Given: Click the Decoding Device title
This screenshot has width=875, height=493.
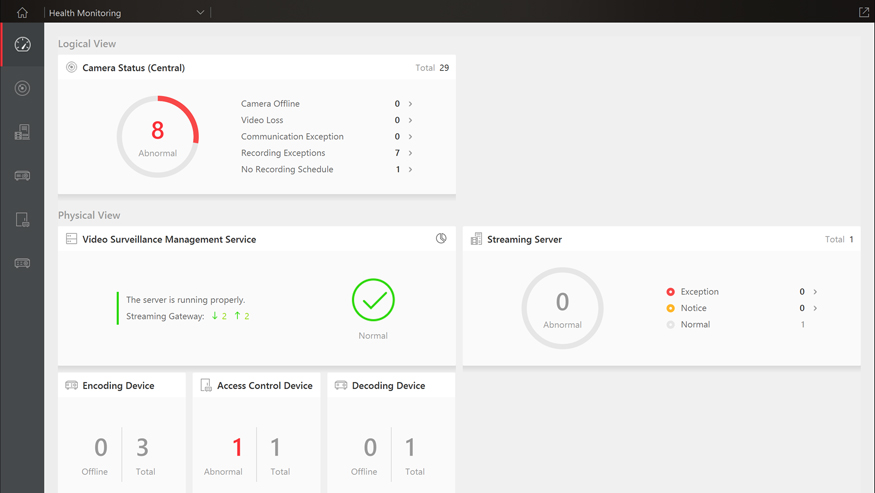Looking at the screenshot, I should click(x=388, y=385).
